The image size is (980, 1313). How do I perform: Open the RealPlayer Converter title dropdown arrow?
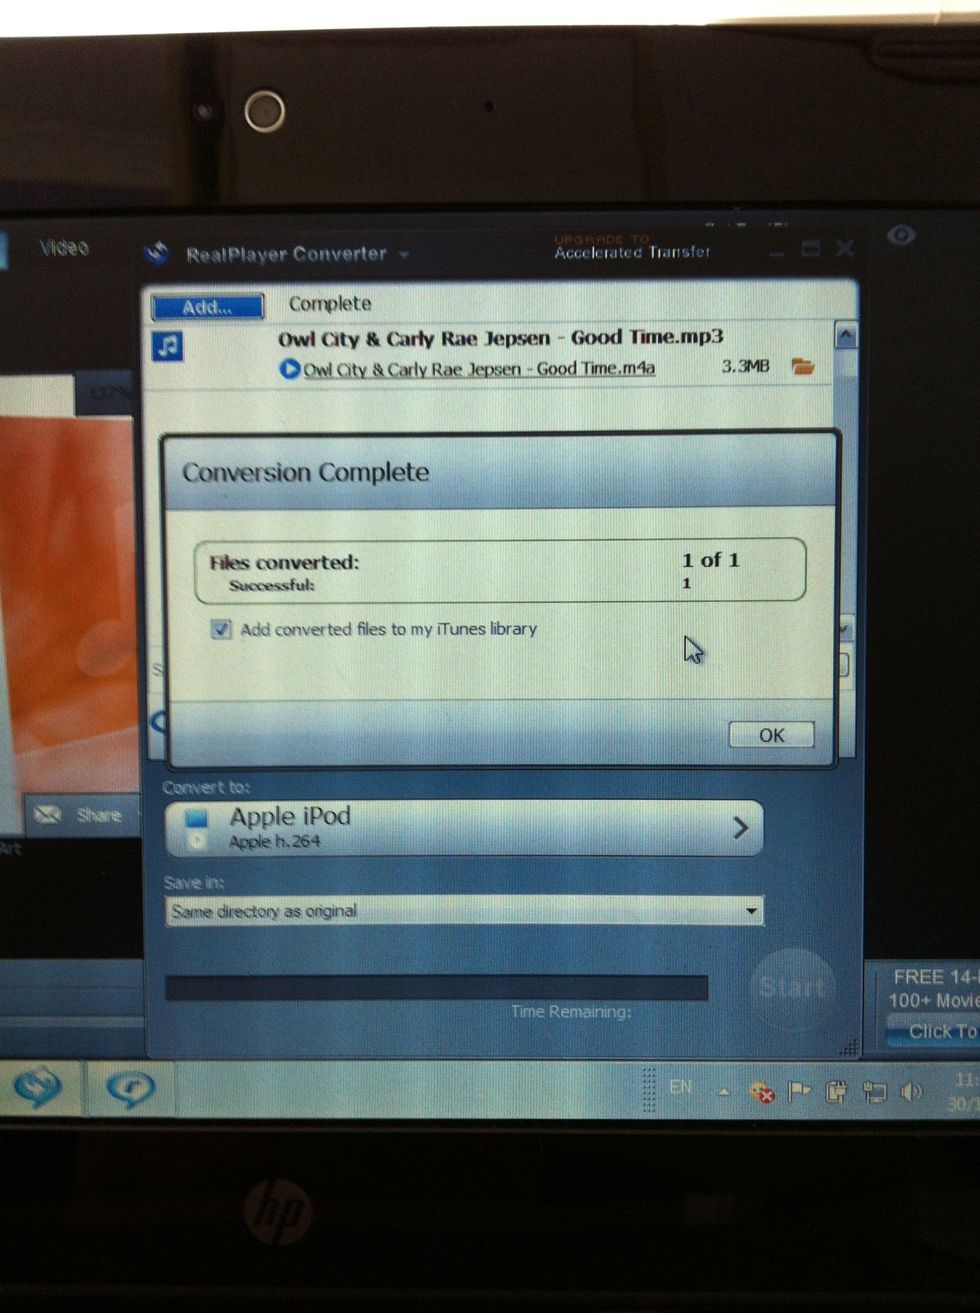coord(404,254)
